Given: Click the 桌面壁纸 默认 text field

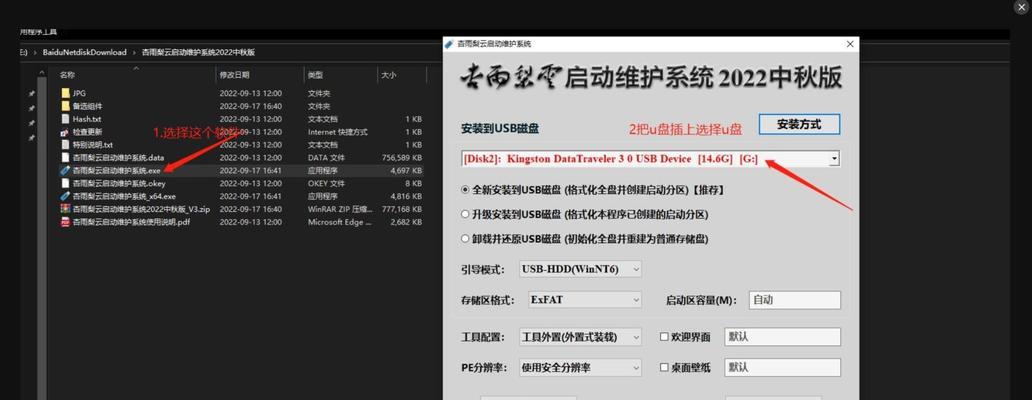Looking at the screenshot, I should [783, 368].
